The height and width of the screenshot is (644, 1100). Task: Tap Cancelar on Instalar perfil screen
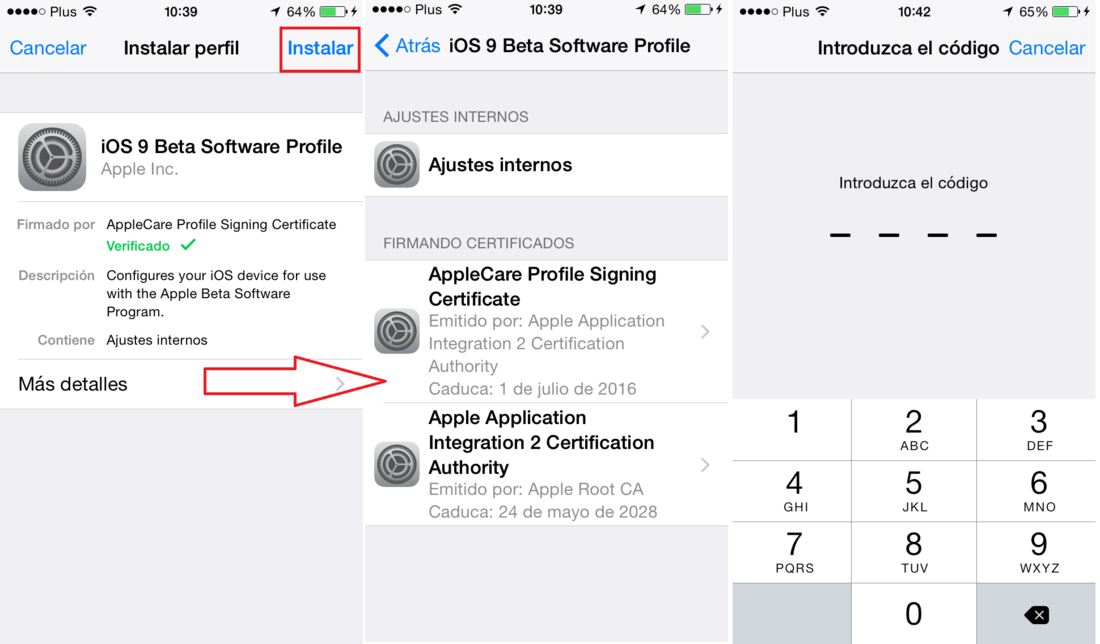click(48, 48)
